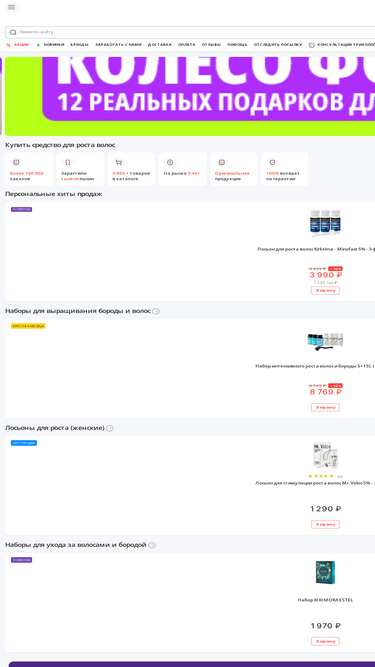Click the 1 970 ₽ price
Screen dimensions: 375x667
click(x=326, y=626)
